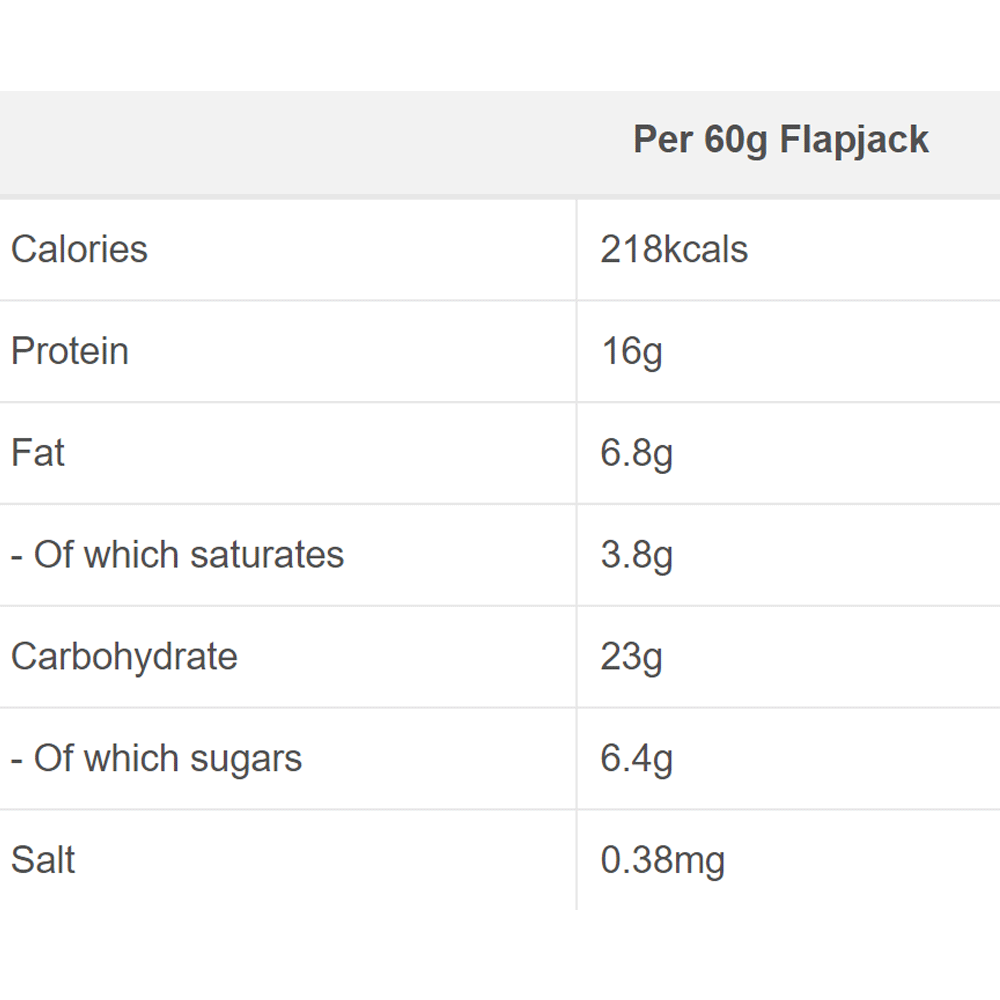Image resolution: width=1000 pixels, height=1000 pixels.
Task: Select the Salt row label
Action: (x=43, y=860)
